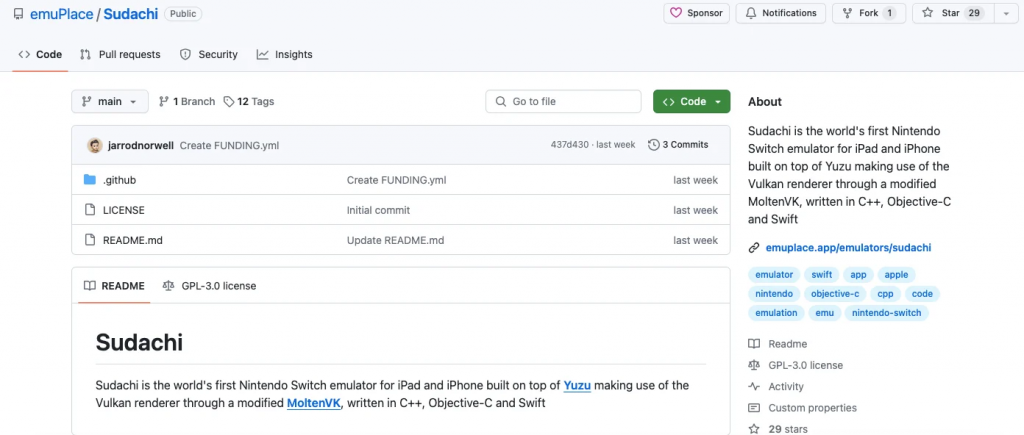The width and height of the screenshot is (1024, 435).
Task: Click the clock history icon by Commits
Action: click(x=653, y=145)
